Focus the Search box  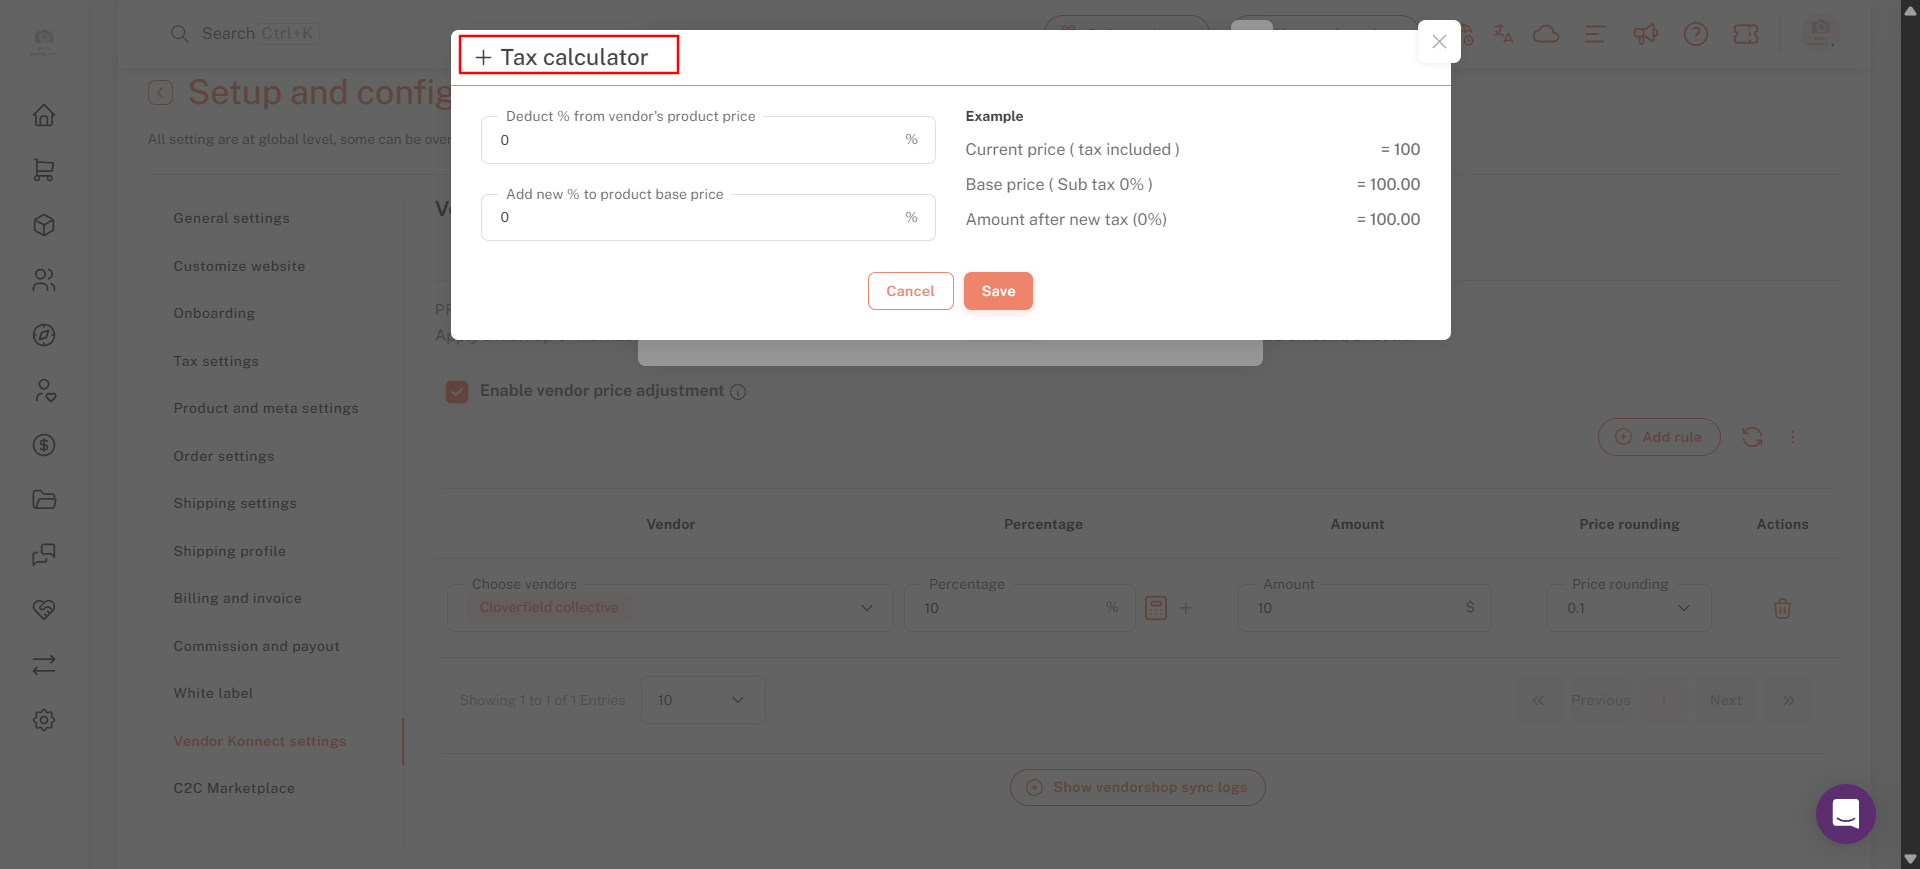coord(245,34)
